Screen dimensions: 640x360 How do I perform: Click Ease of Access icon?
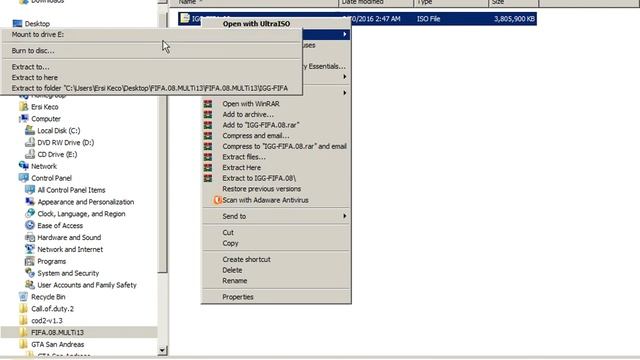pos(30,225)
